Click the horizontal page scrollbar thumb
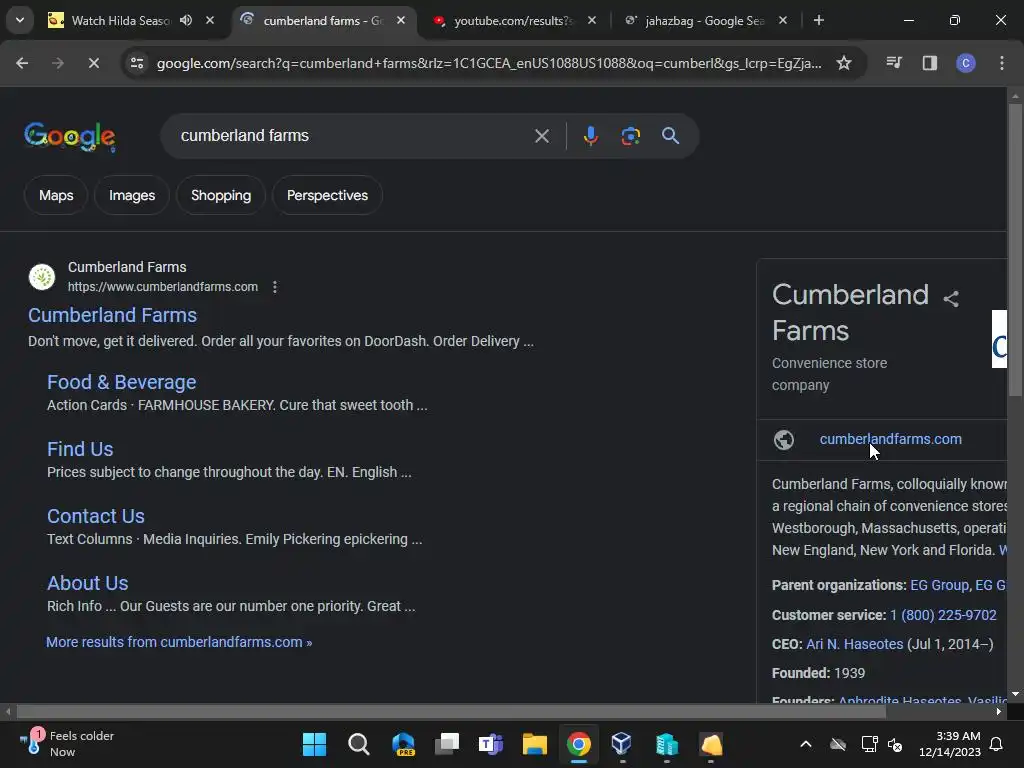 tap(451, 712)
